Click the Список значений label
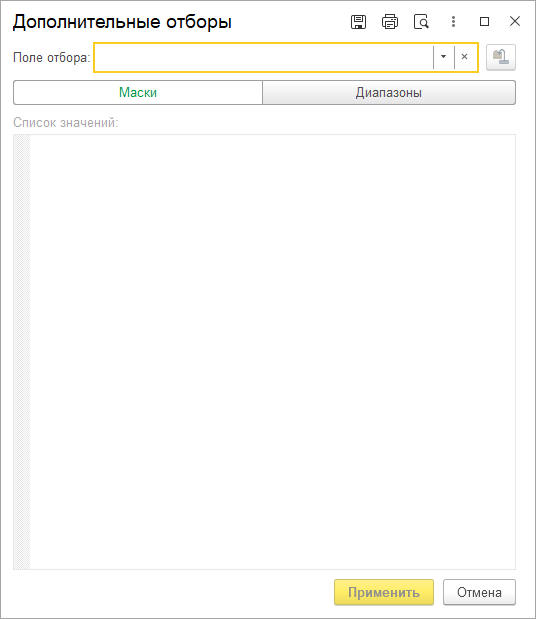 coord(66,123)
